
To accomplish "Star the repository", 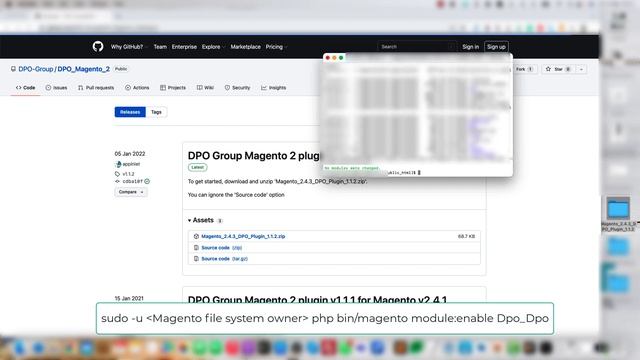I will [x=558, y=69].
